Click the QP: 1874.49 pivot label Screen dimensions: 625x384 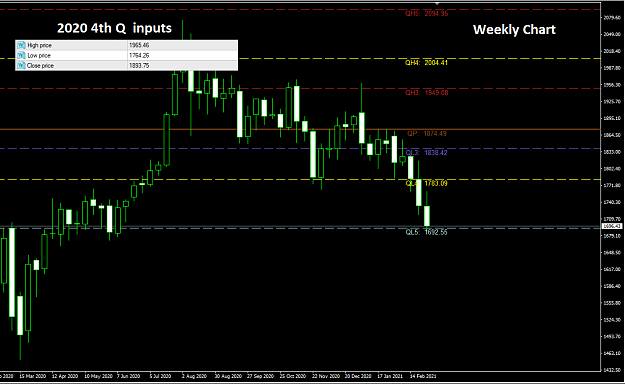(x=427, y=134)
